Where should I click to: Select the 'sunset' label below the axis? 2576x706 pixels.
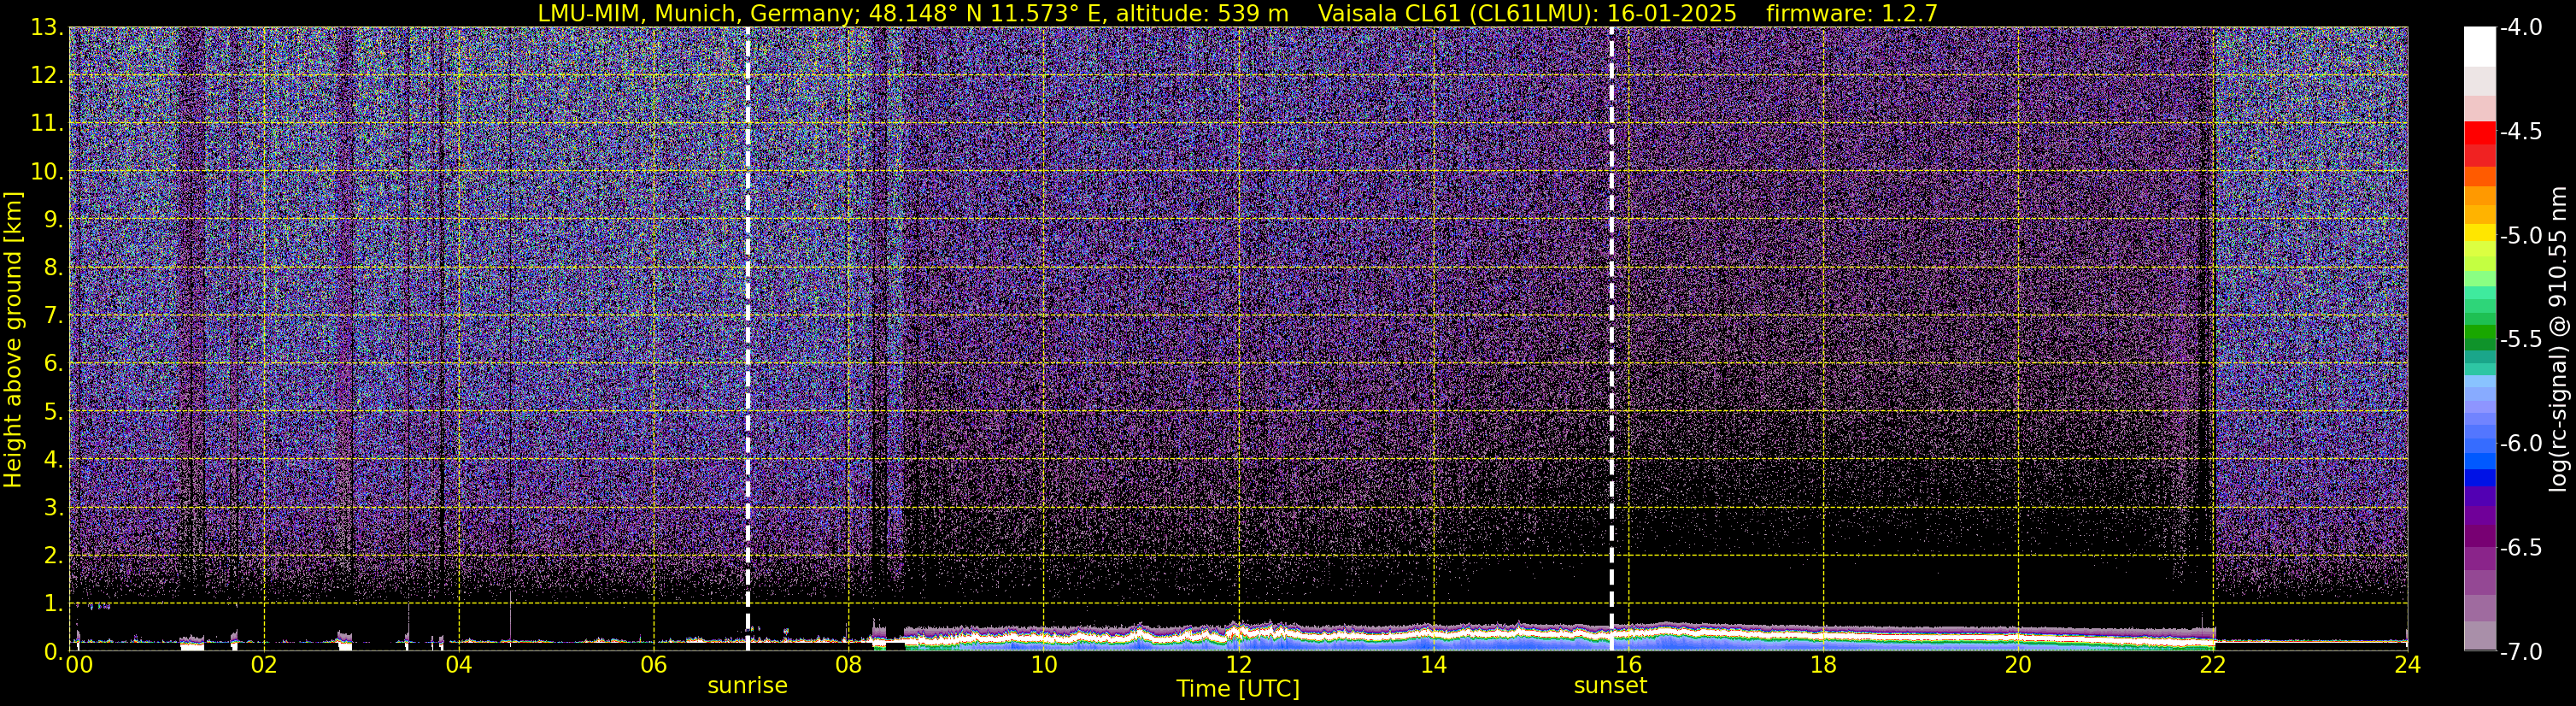[x=1610, y=686]
